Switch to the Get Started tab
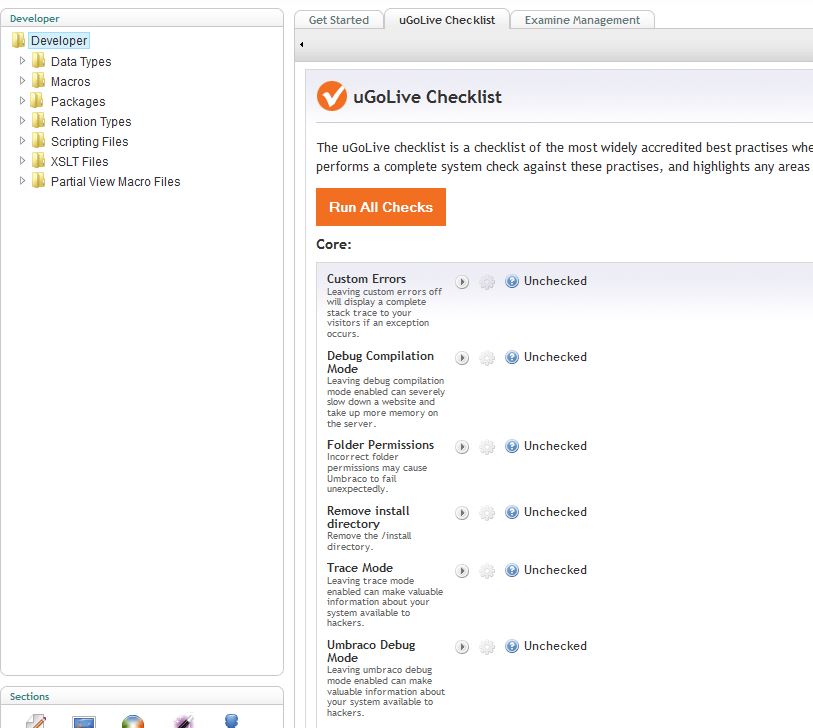Viewport: 813px width, 728px height. [339, 20]
